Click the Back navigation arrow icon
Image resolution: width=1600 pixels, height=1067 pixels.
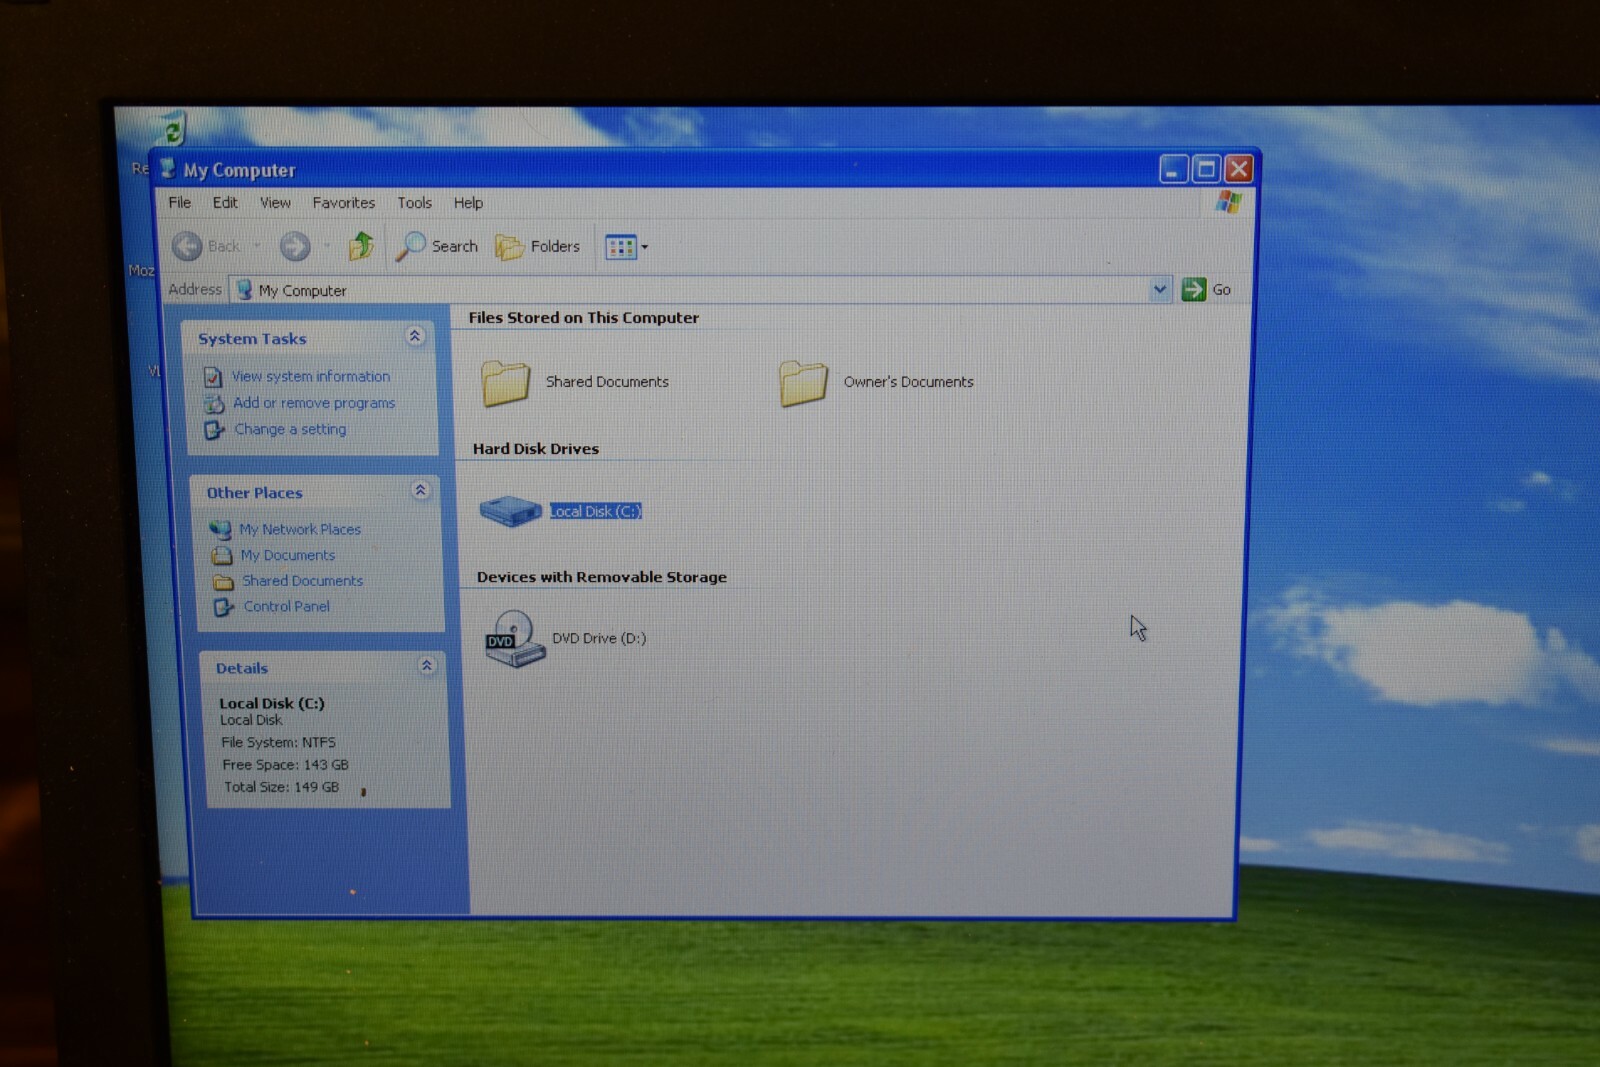(x=187, y=246)
